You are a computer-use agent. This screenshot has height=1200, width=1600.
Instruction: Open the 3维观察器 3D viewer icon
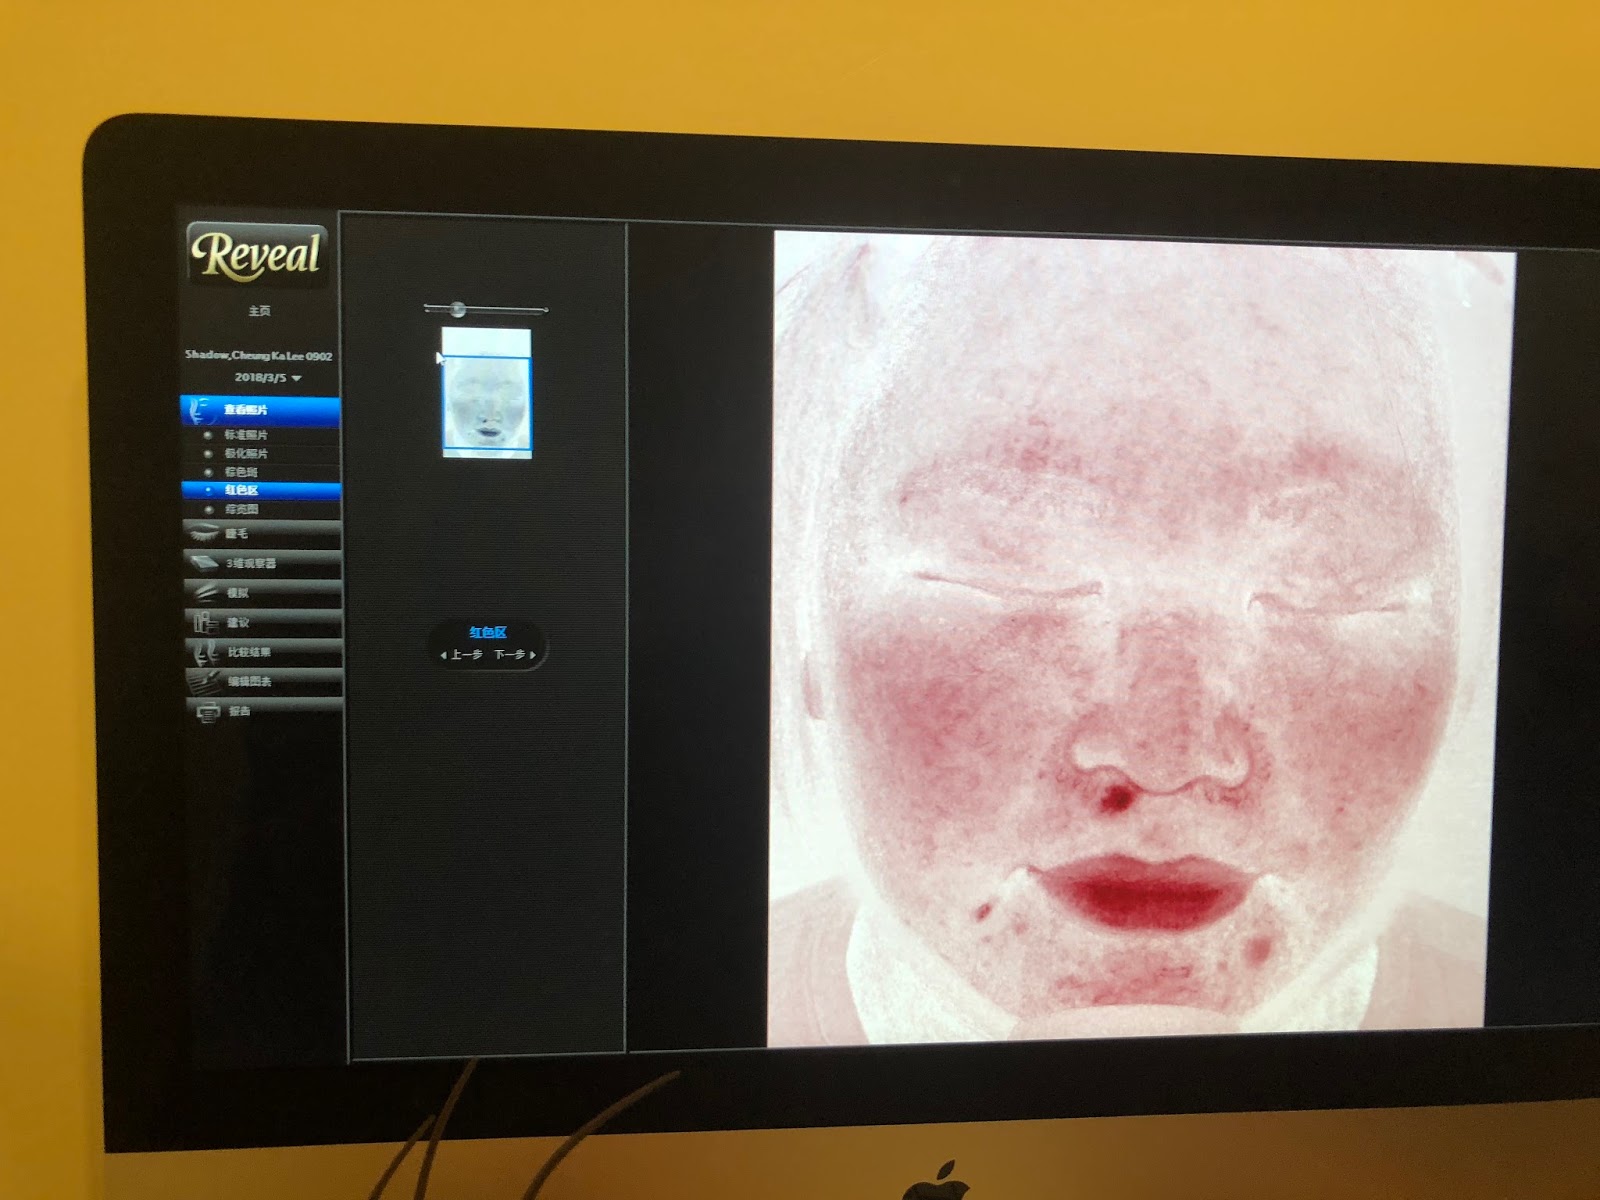click(x=204, y=563)
